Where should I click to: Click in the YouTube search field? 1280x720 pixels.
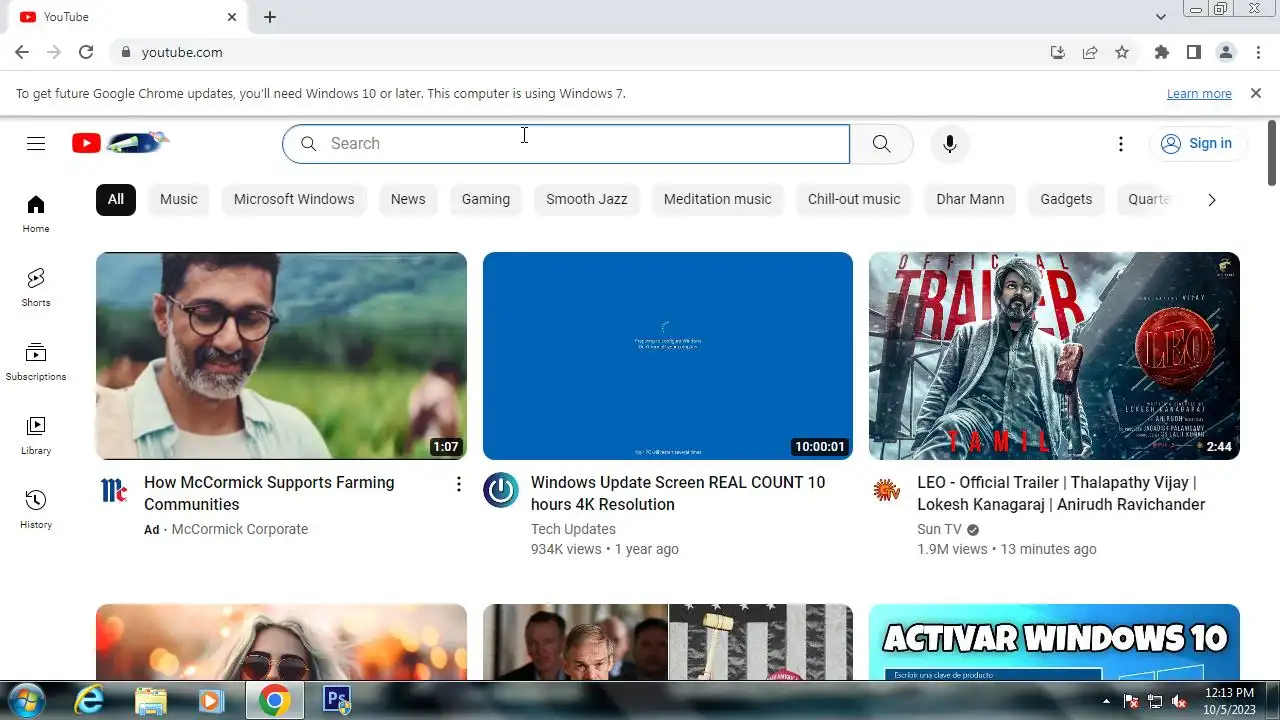[566, 143]
